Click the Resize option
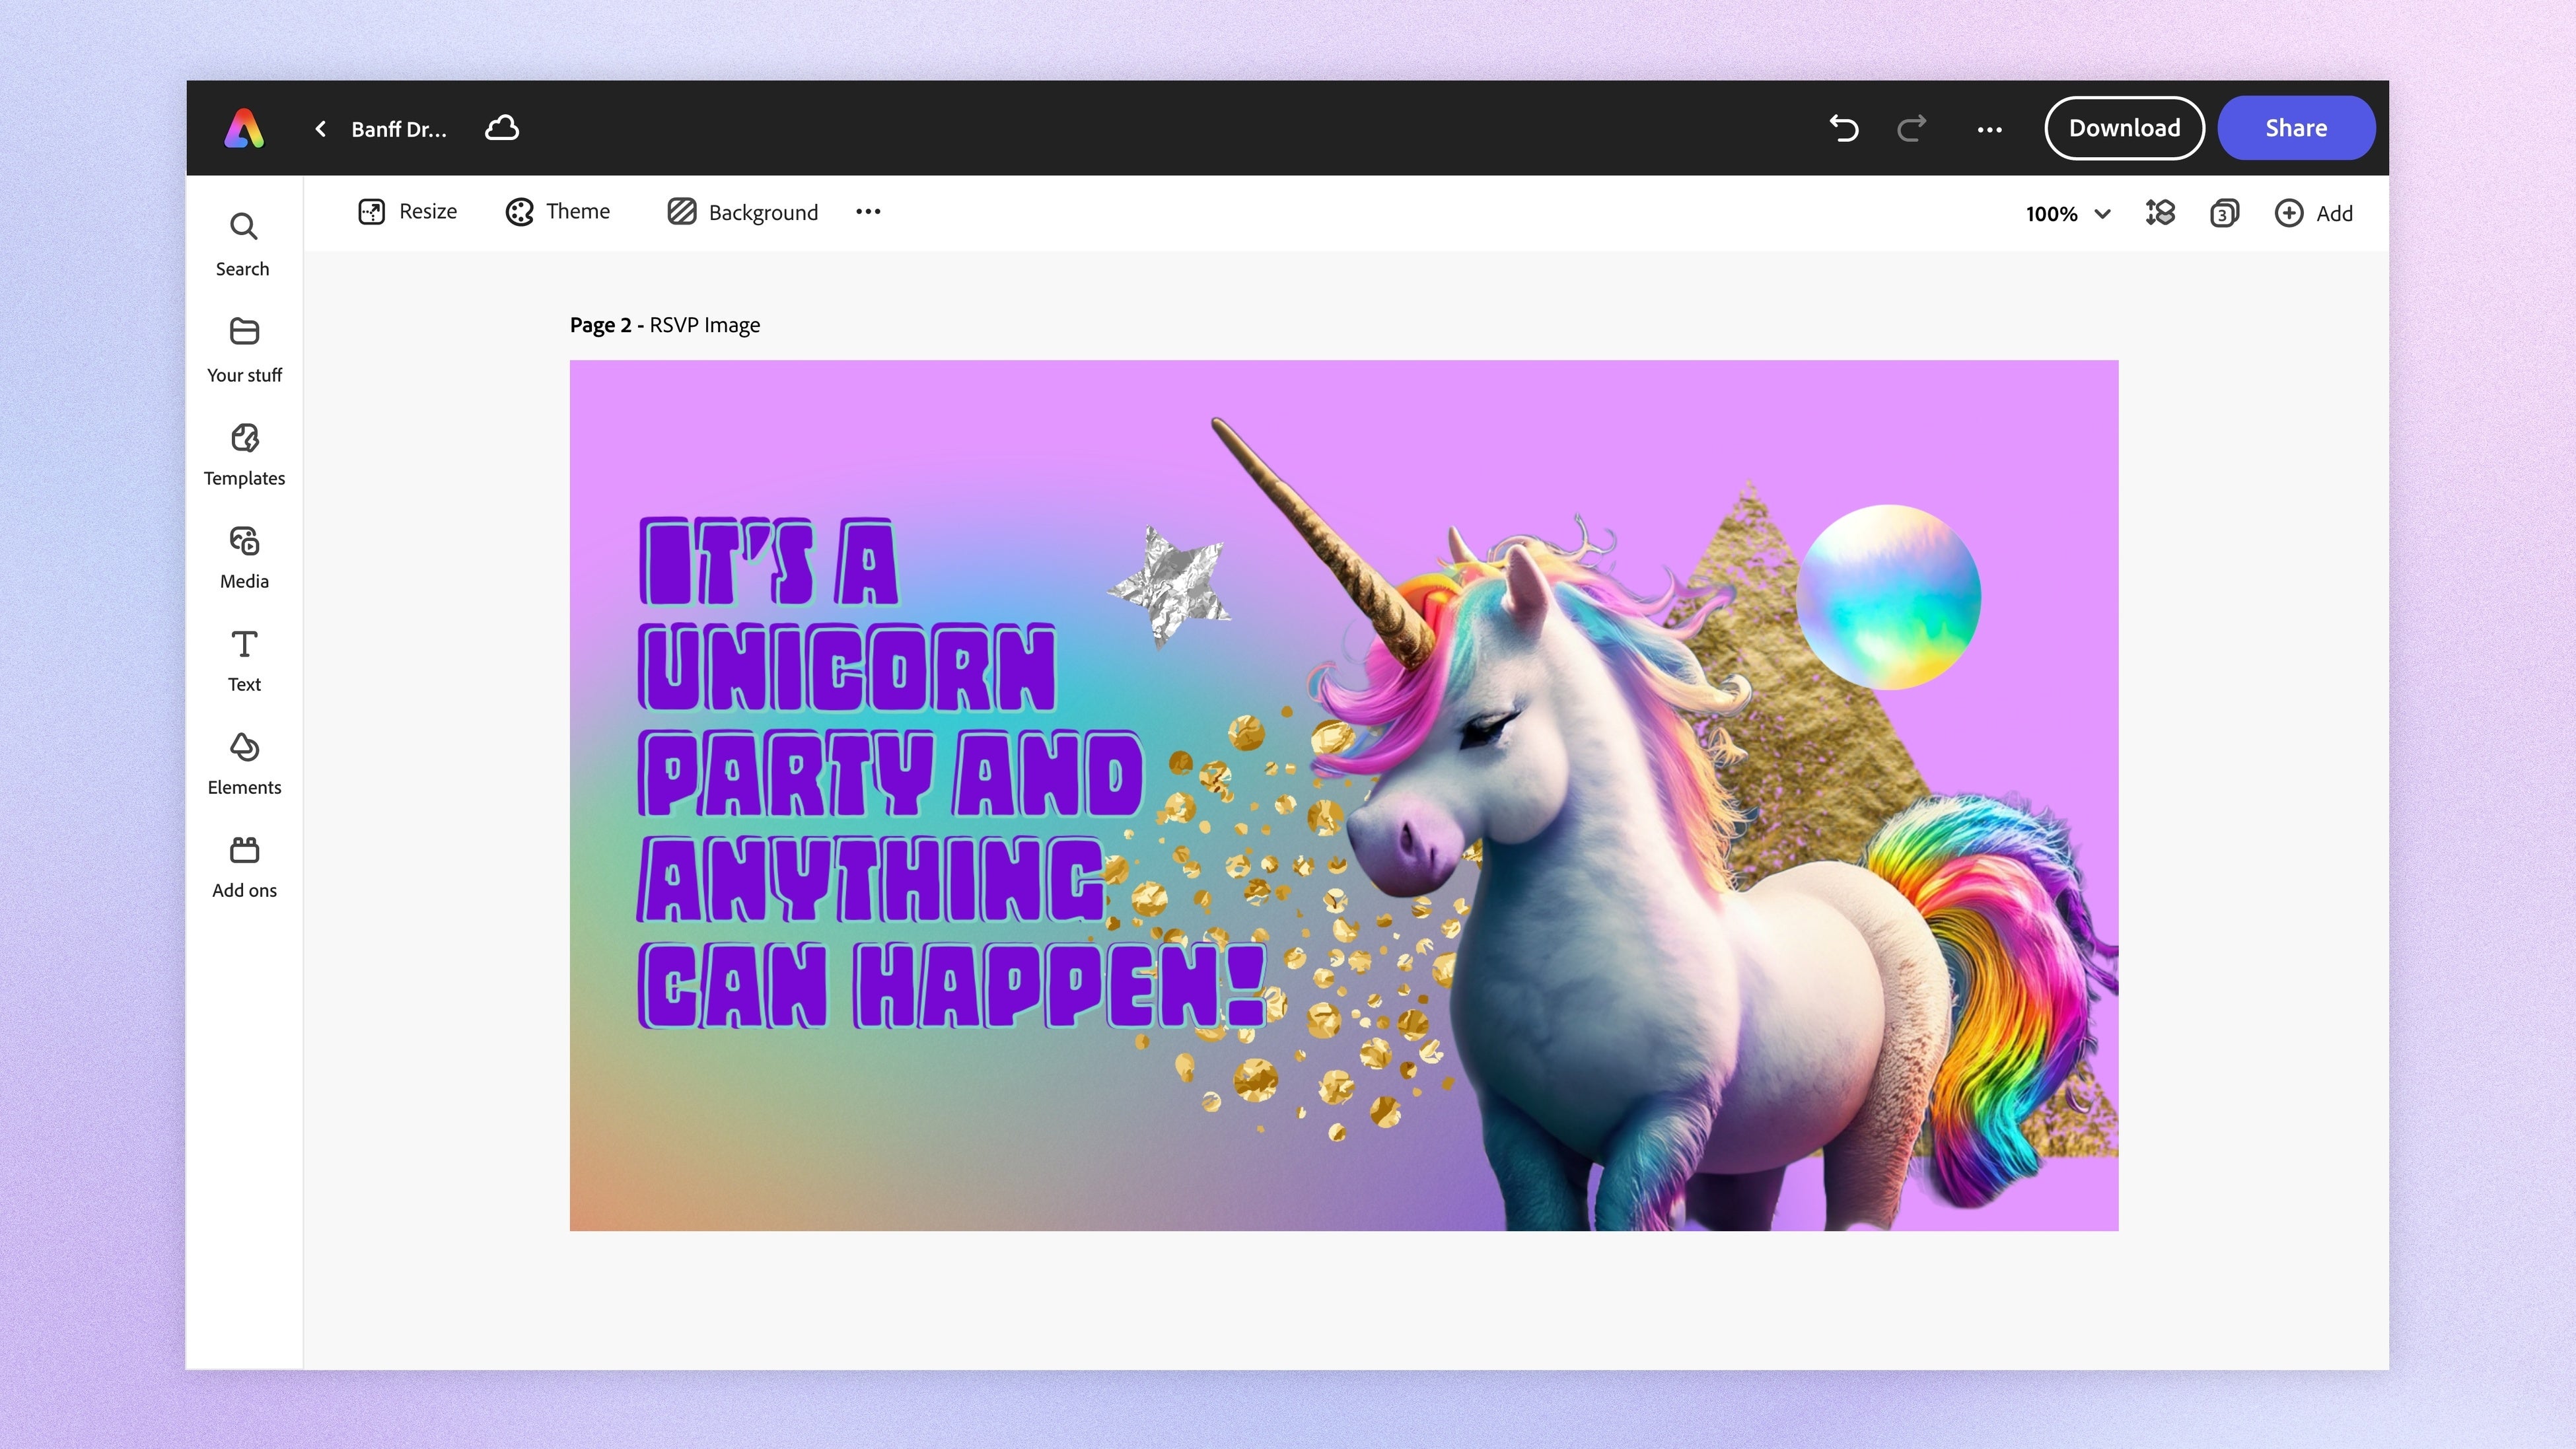The height and width of the screenshot is (1449, 2576). click(407, 211)
